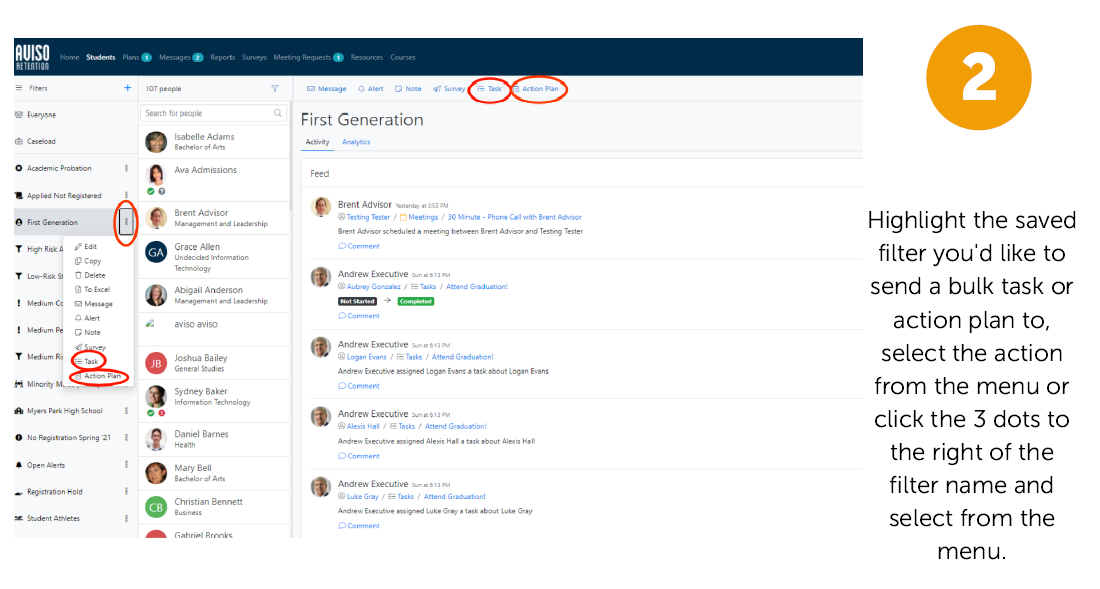Switch to the Activity tab
Viewport: 1100px width, 589px height.
tap(317, 142)
